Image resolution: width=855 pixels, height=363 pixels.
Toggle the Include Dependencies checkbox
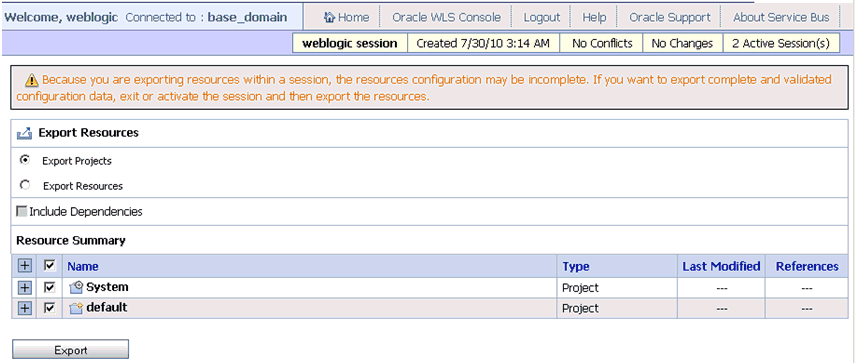pyautogui.click(x=22, y=211)
